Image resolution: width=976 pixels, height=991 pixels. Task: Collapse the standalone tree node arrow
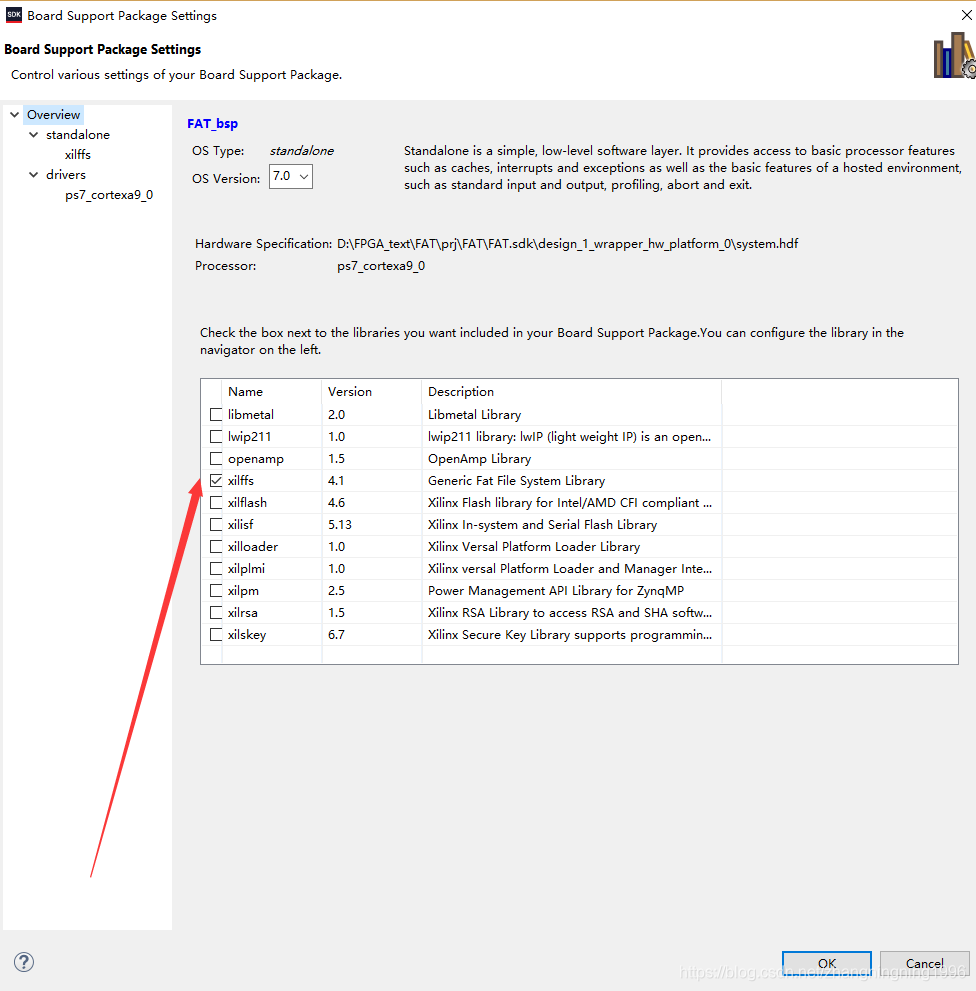click(34, 135)
